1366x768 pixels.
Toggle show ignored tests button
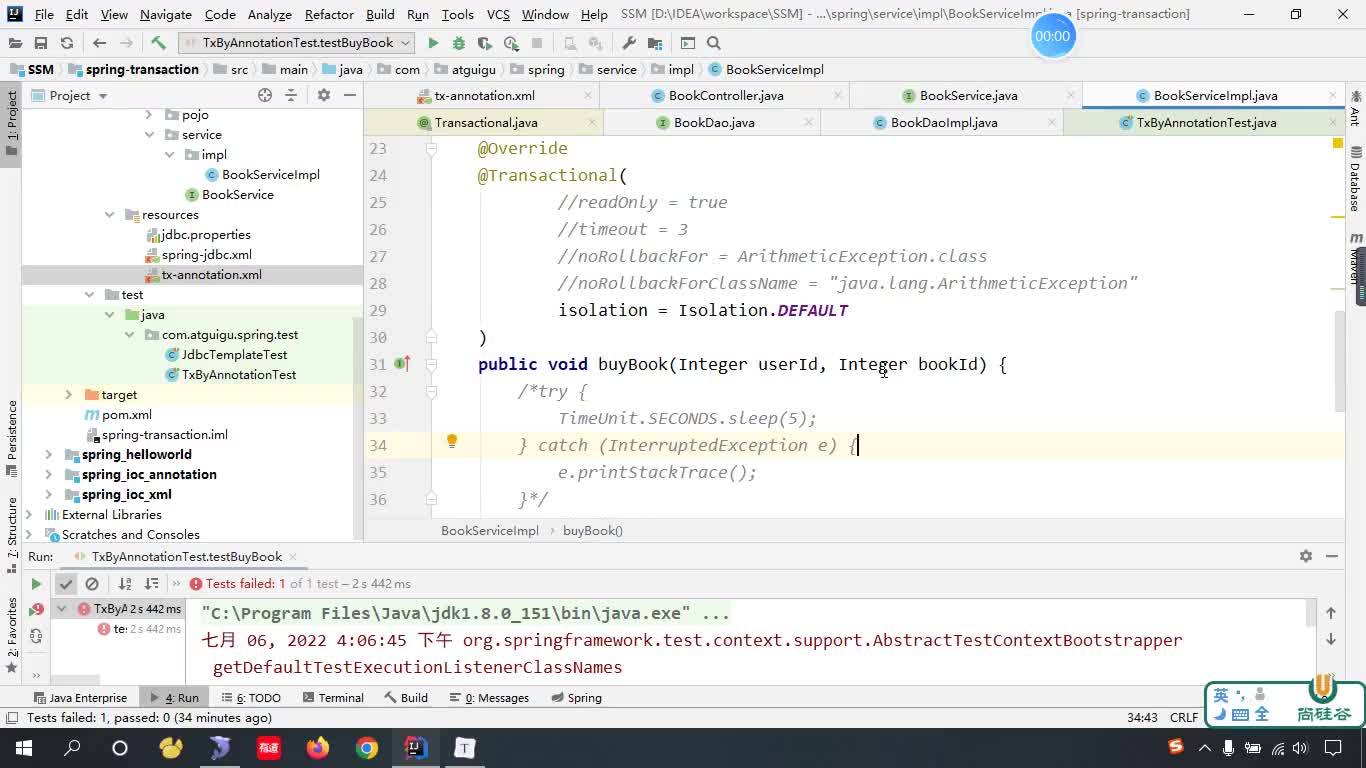pos(92,584)
